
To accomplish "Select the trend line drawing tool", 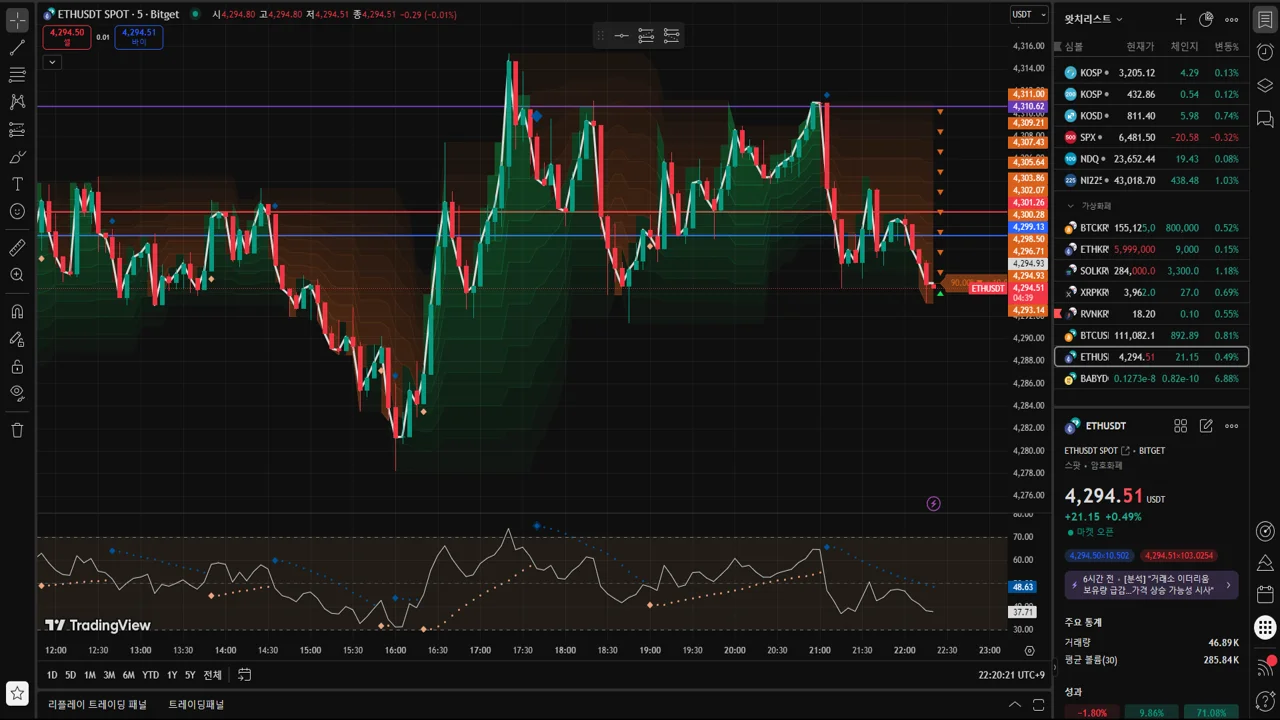I will coord(17,47).
